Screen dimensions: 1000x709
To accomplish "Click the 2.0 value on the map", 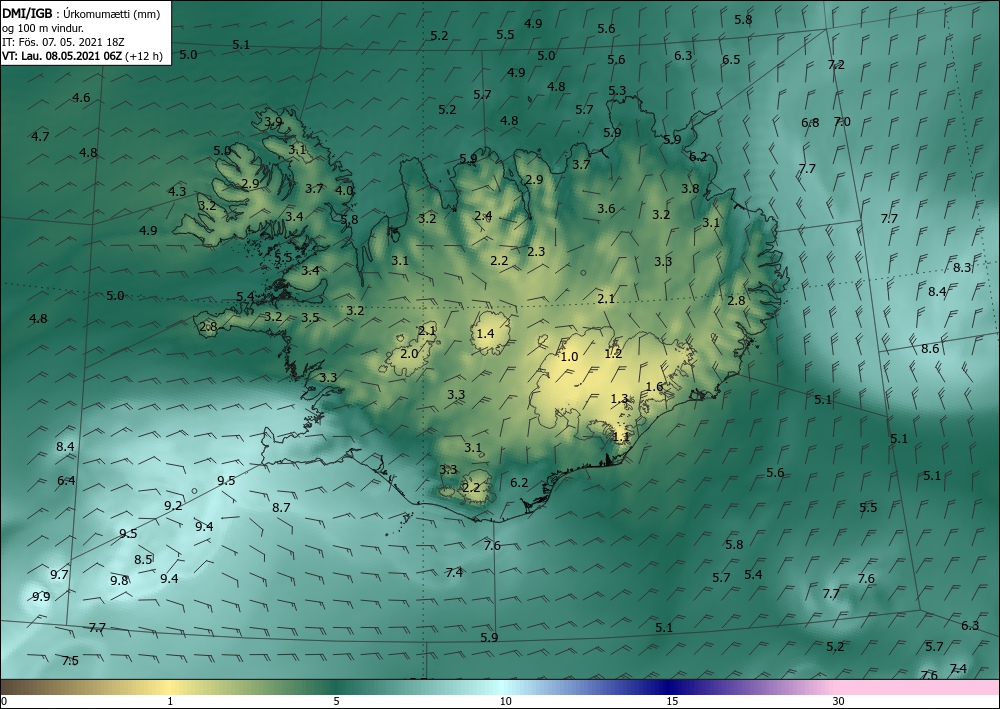I will pyautogui.click(x=409, y=353).
